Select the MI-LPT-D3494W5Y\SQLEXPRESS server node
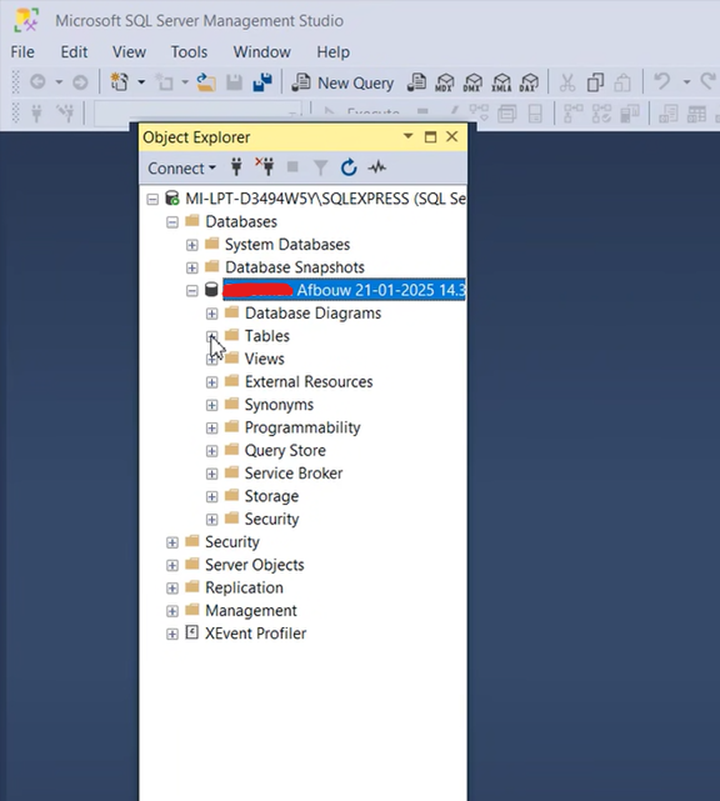Screen dimensions: 720x801 [x=325, y=199]
